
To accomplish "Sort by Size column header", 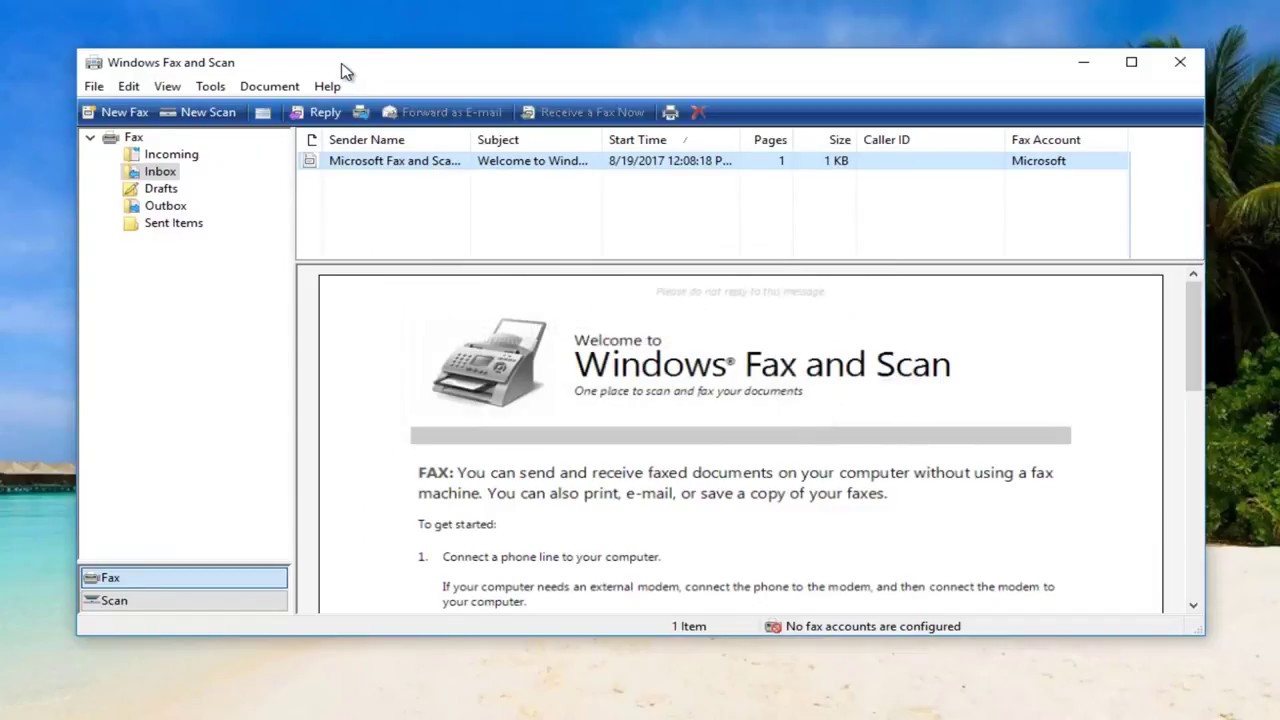I will point(824,140).
